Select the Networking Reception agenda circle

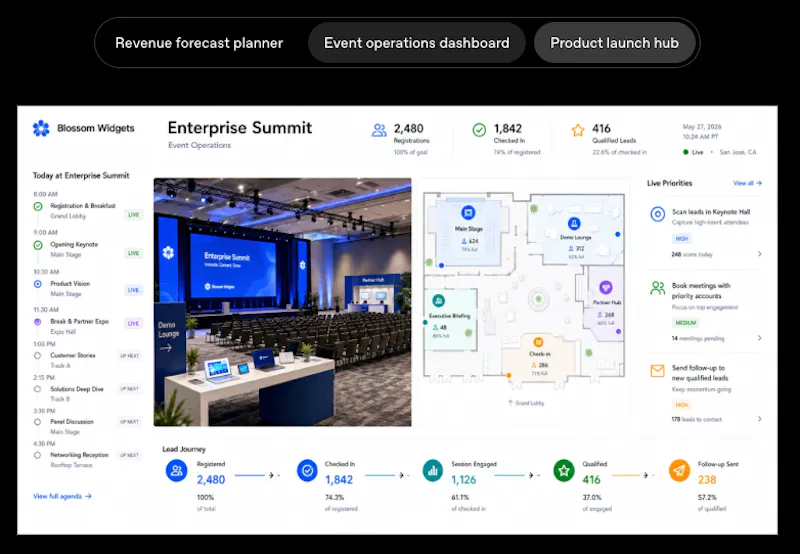pyautogui.click(x=37, y=455)
